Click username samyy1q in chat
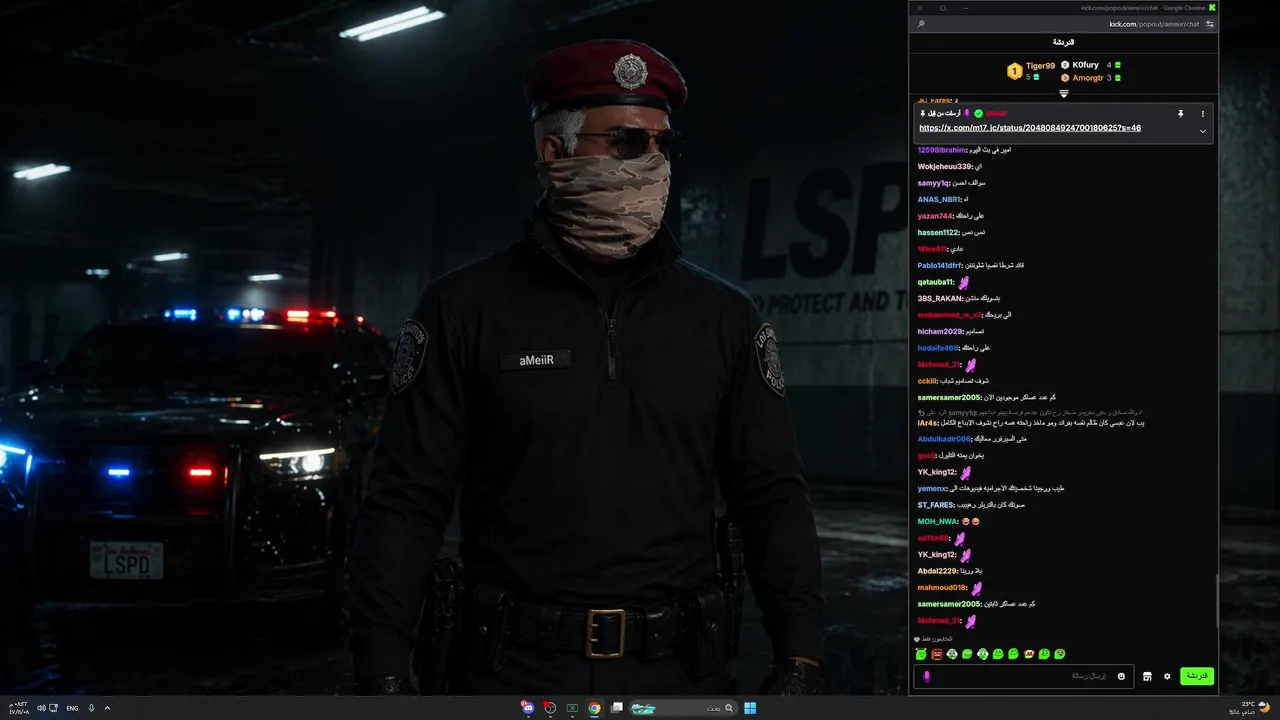 point(933,183)
